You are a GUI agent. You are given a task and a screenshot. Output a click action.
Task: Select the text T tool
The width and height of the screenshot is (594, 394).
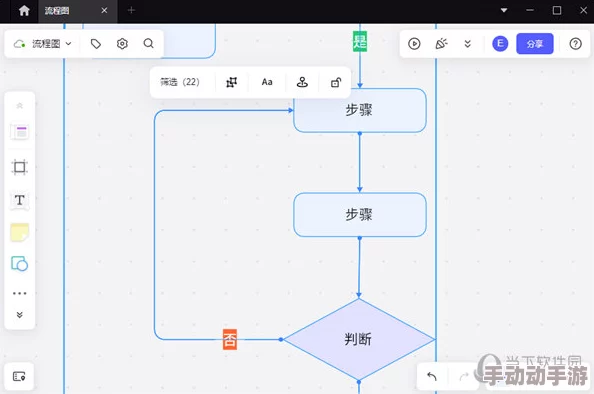click(x=20, y=200)
